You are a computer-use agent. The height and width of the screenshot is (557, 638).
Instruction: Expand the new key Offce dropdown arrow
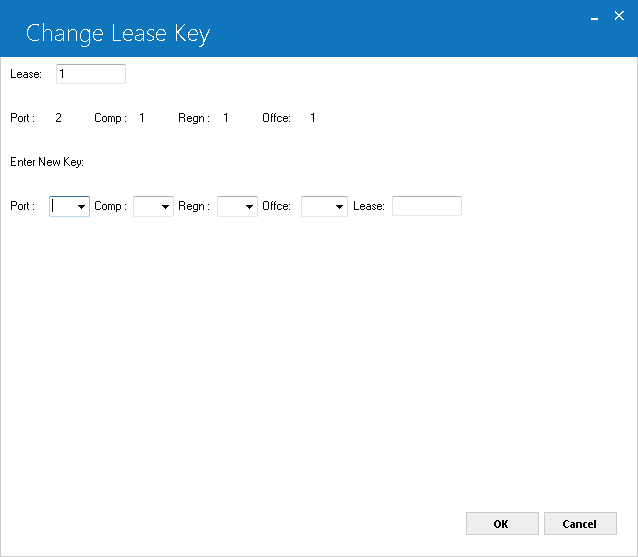click(x=339, y=207)
